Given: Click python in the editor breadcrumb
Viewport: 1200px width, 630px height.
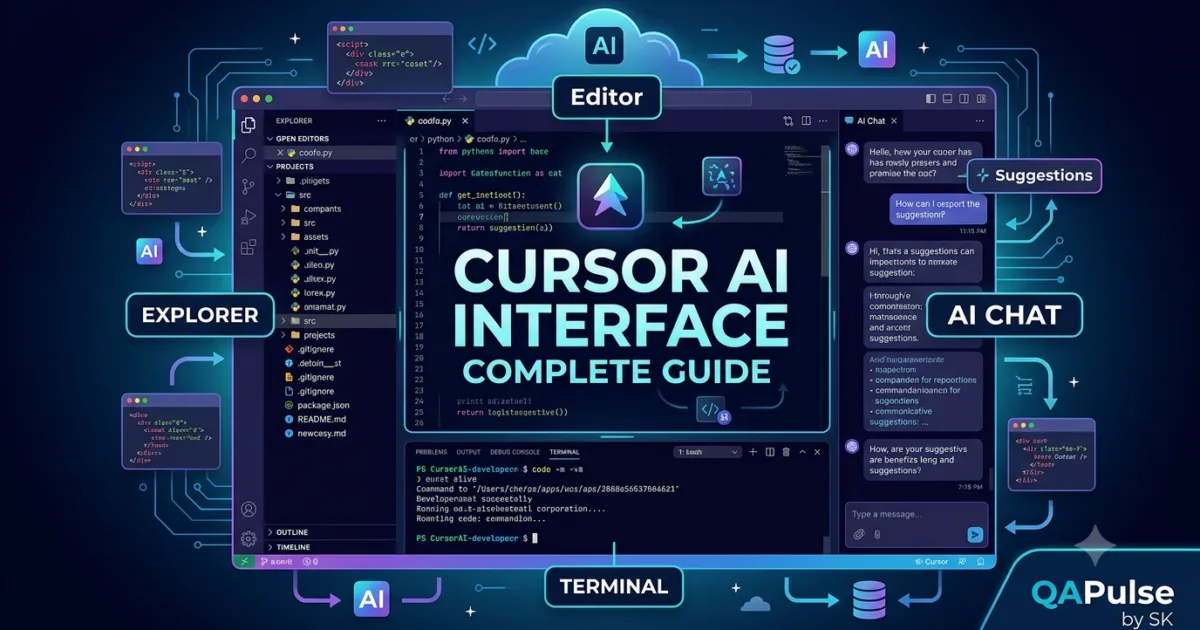Looking at the screenshot, I should [442, 139].
